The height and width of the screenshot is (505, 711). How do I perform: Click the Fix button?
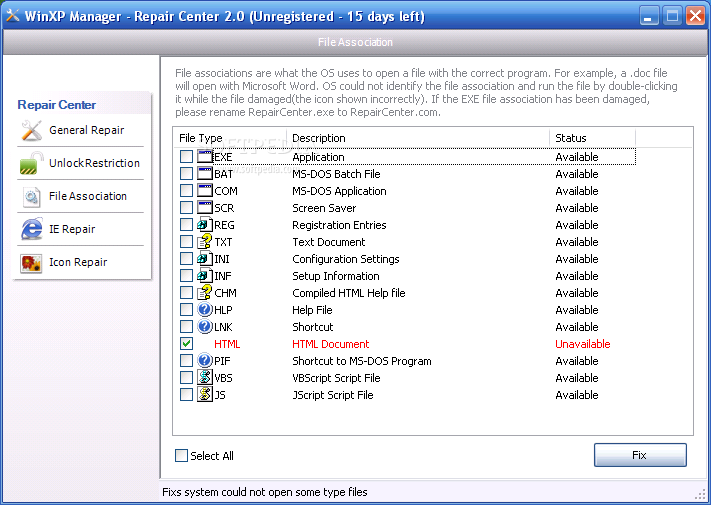coord(640,455)
